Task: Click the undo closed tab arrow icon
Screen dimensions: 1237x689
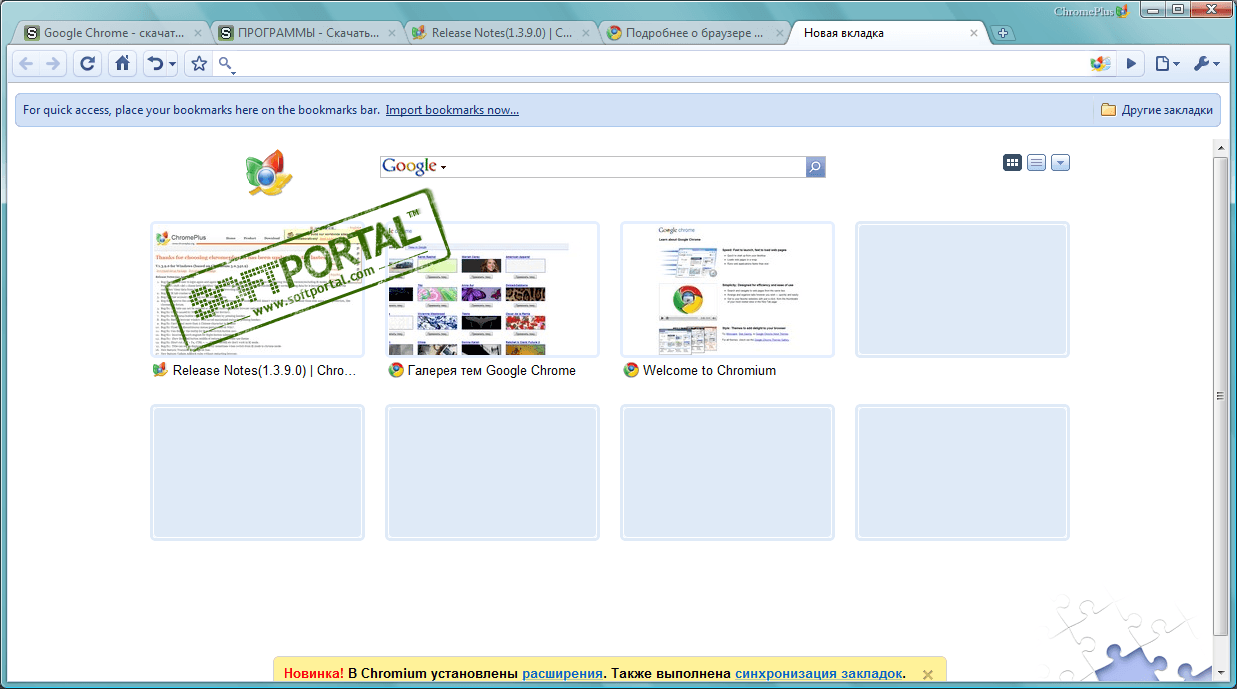Action: point(155,64)
